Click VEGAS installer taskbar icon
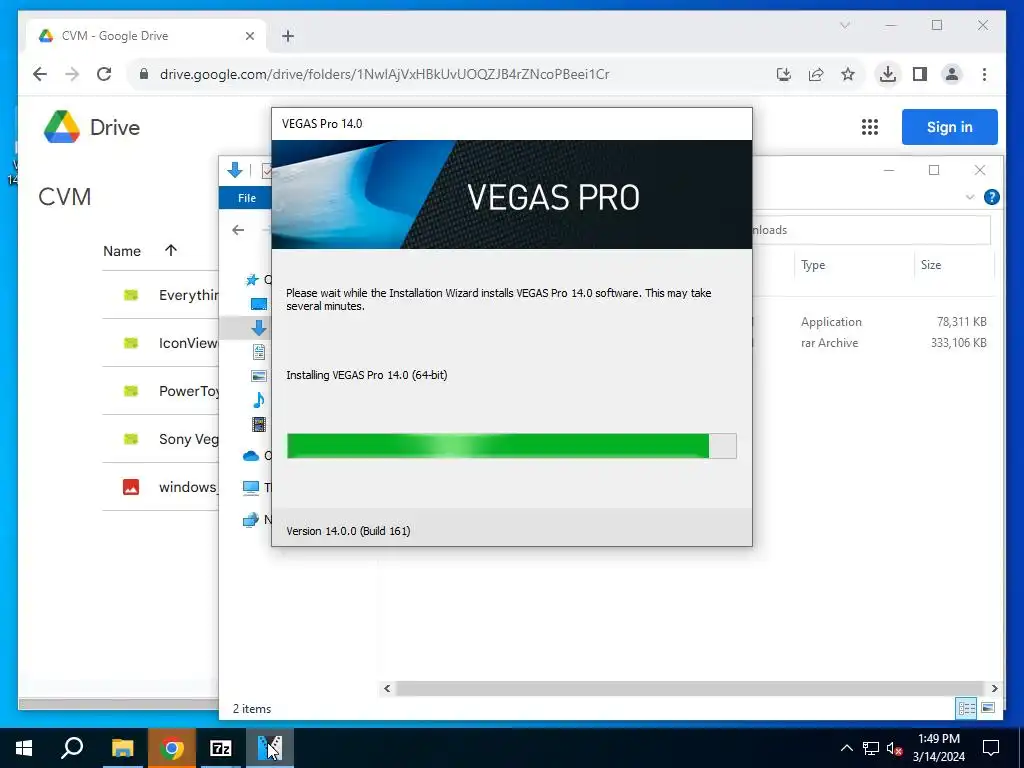1024x768 pixels. [270, 748]
